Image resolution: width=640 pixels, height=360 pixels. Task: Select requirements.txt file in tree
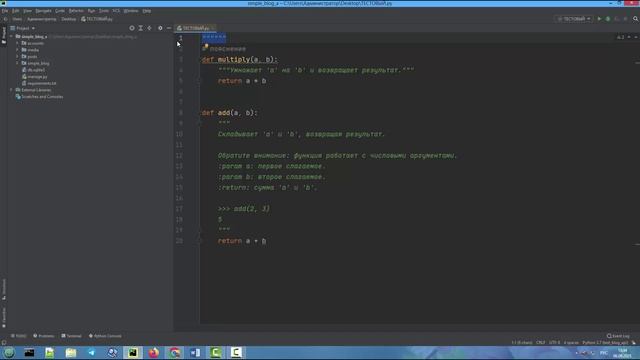[39, 83]
